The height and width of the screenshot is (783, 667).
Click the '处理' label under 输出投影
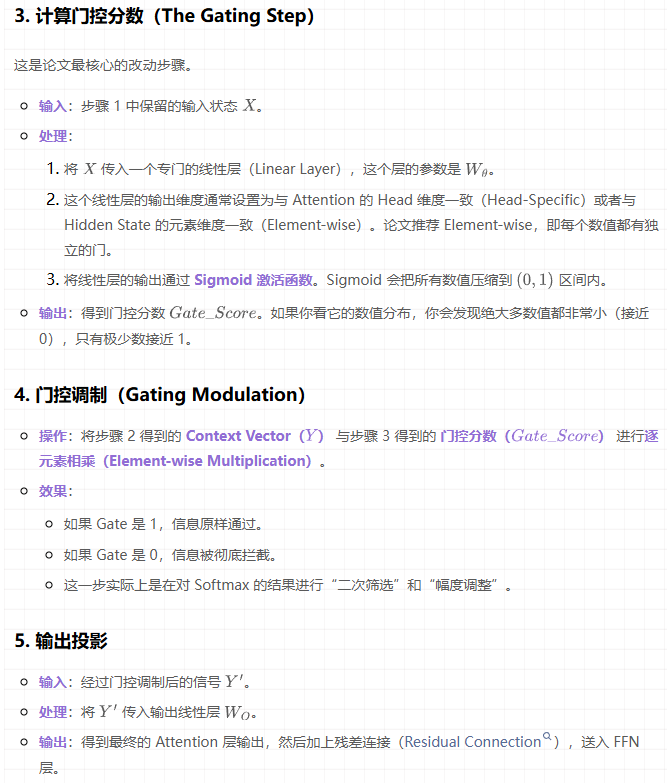pos(52,712)
